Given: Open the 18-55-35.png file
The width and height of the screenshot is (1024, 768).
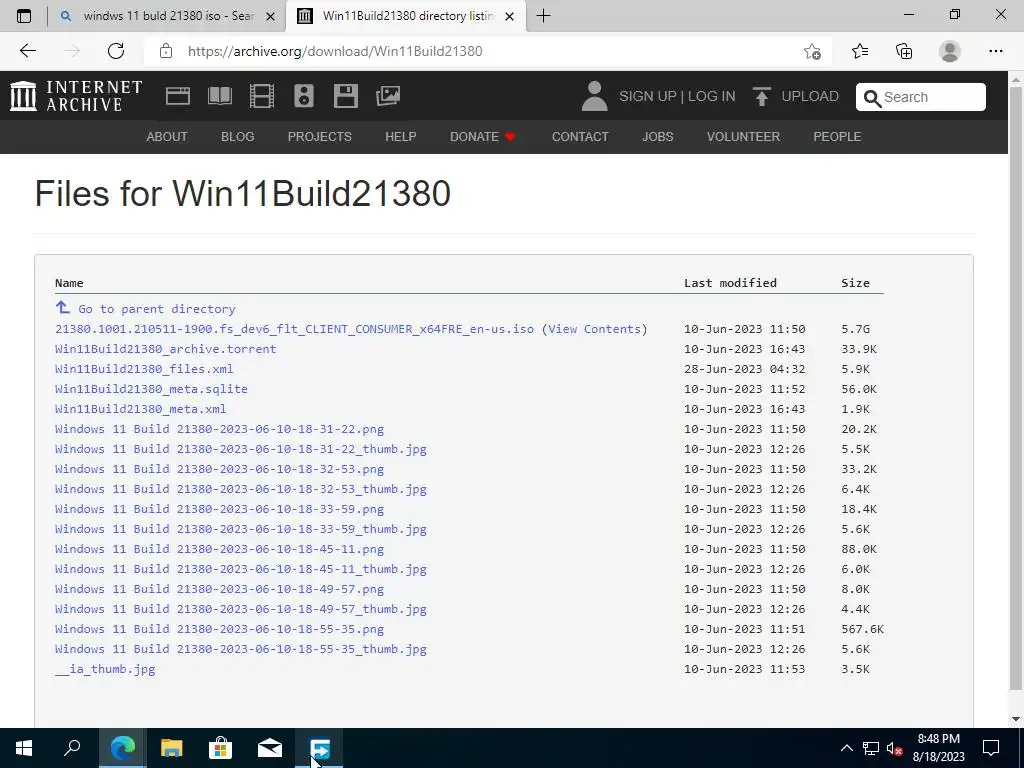Looking at the screenshot, I should click(x=219, y=629).
